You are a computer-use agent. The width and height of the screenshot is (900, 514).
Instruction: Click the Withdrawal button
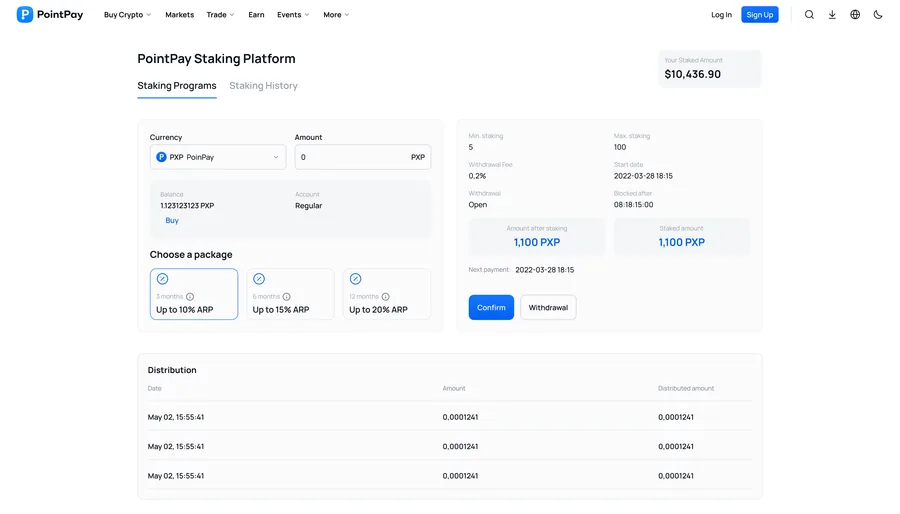point(548,307)
